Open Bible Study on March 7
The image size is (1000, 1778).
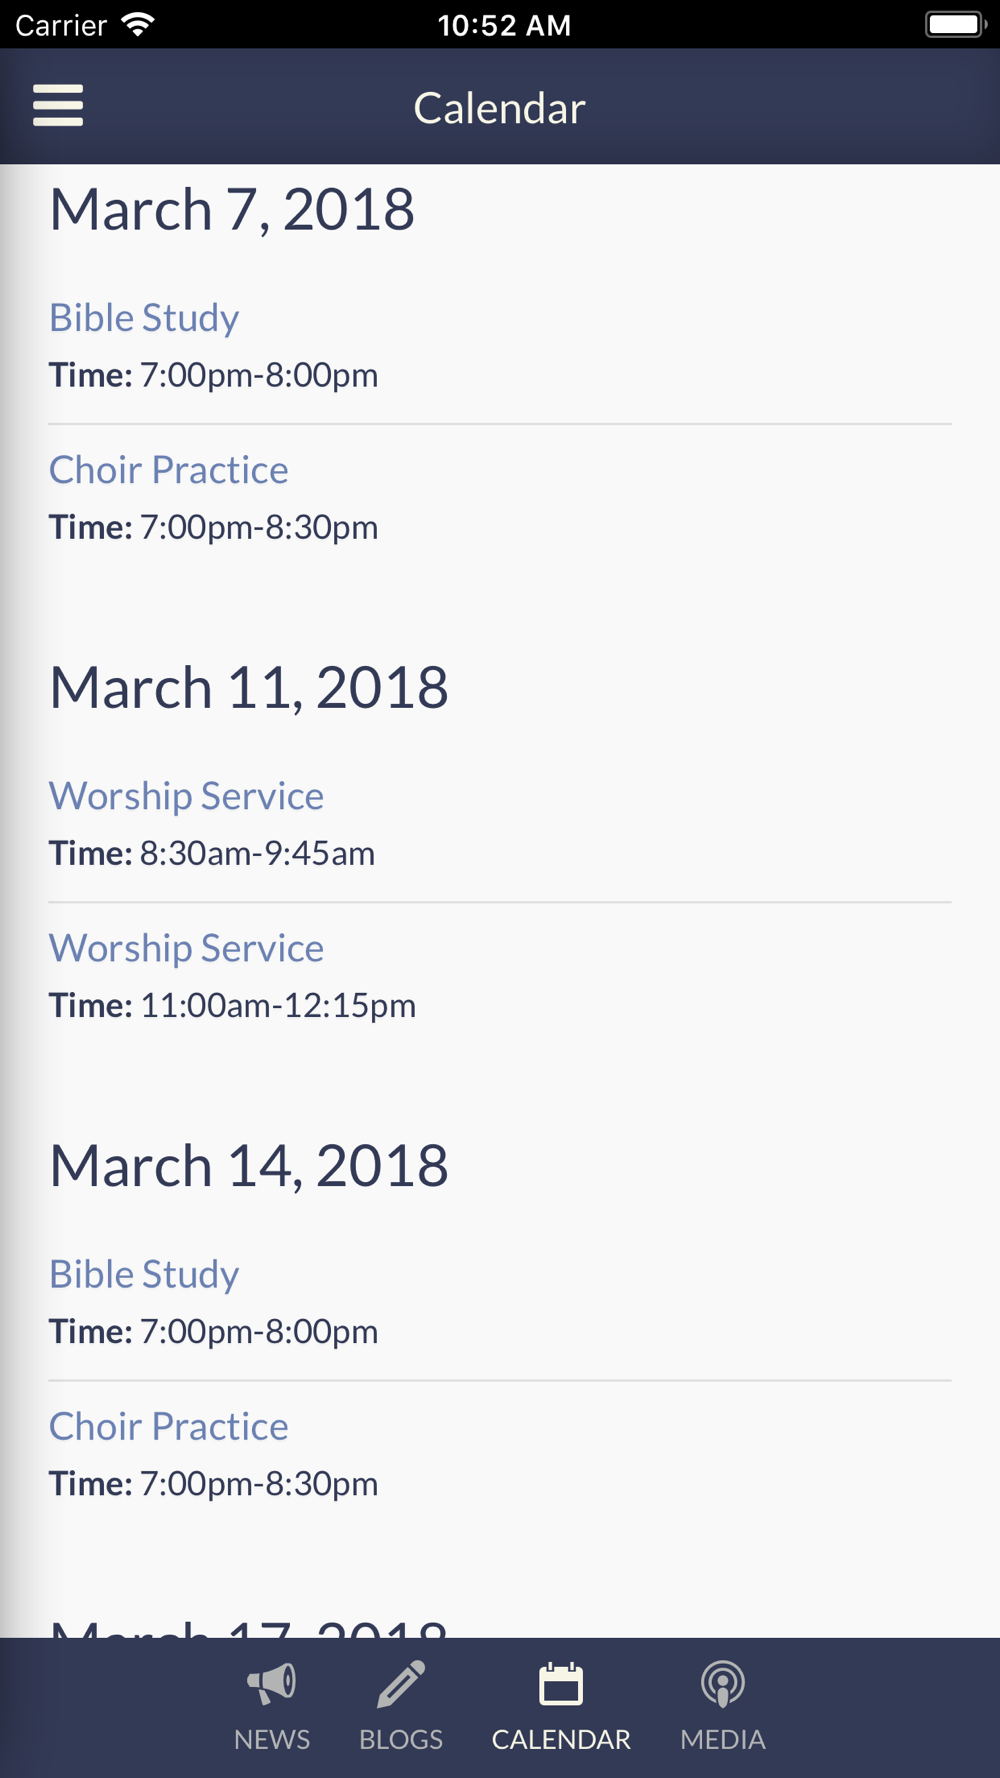[144, 318]
